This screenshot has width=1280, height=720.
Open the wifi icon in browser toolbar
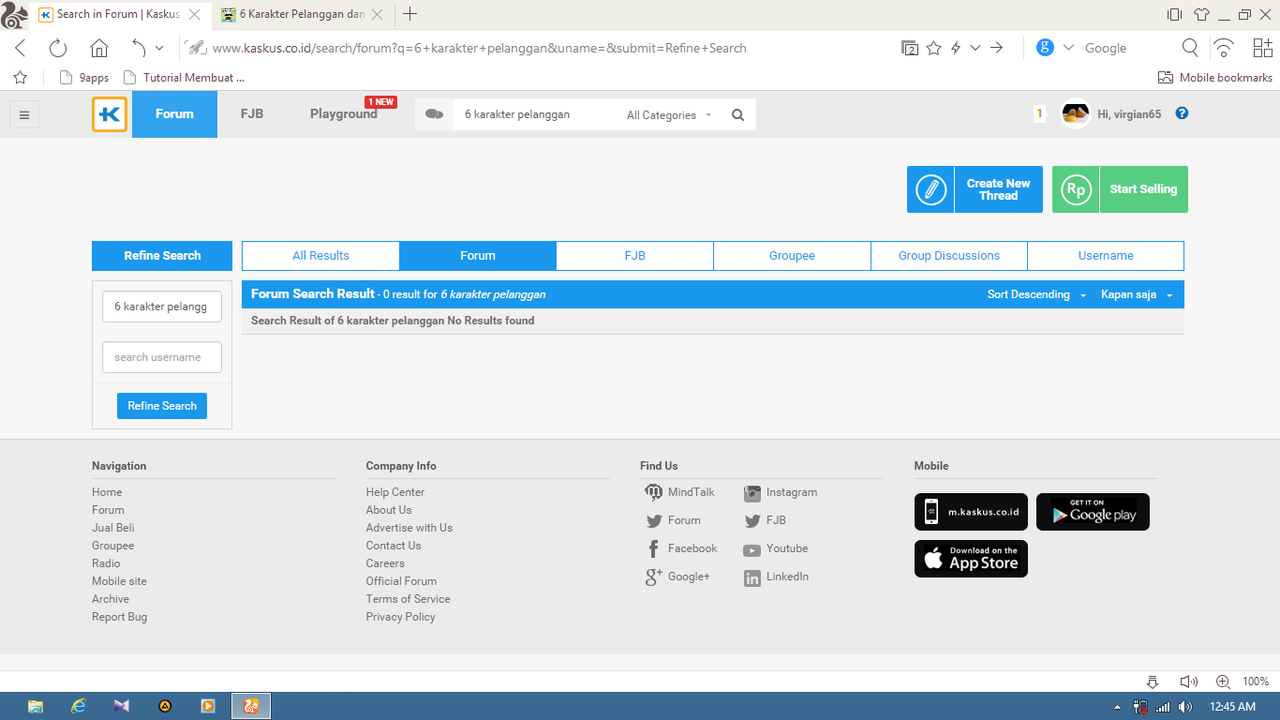[x=1223, y=48]
